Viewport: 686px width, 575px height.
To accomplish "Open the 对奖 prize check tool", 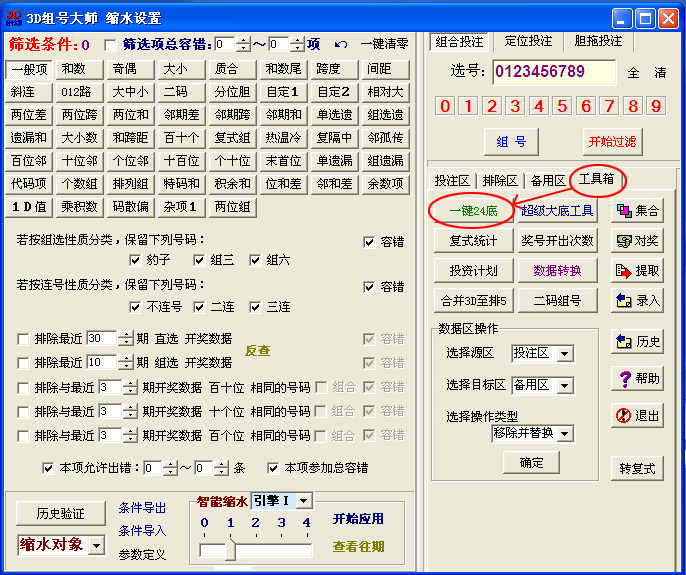I will [x=637, y=241].
